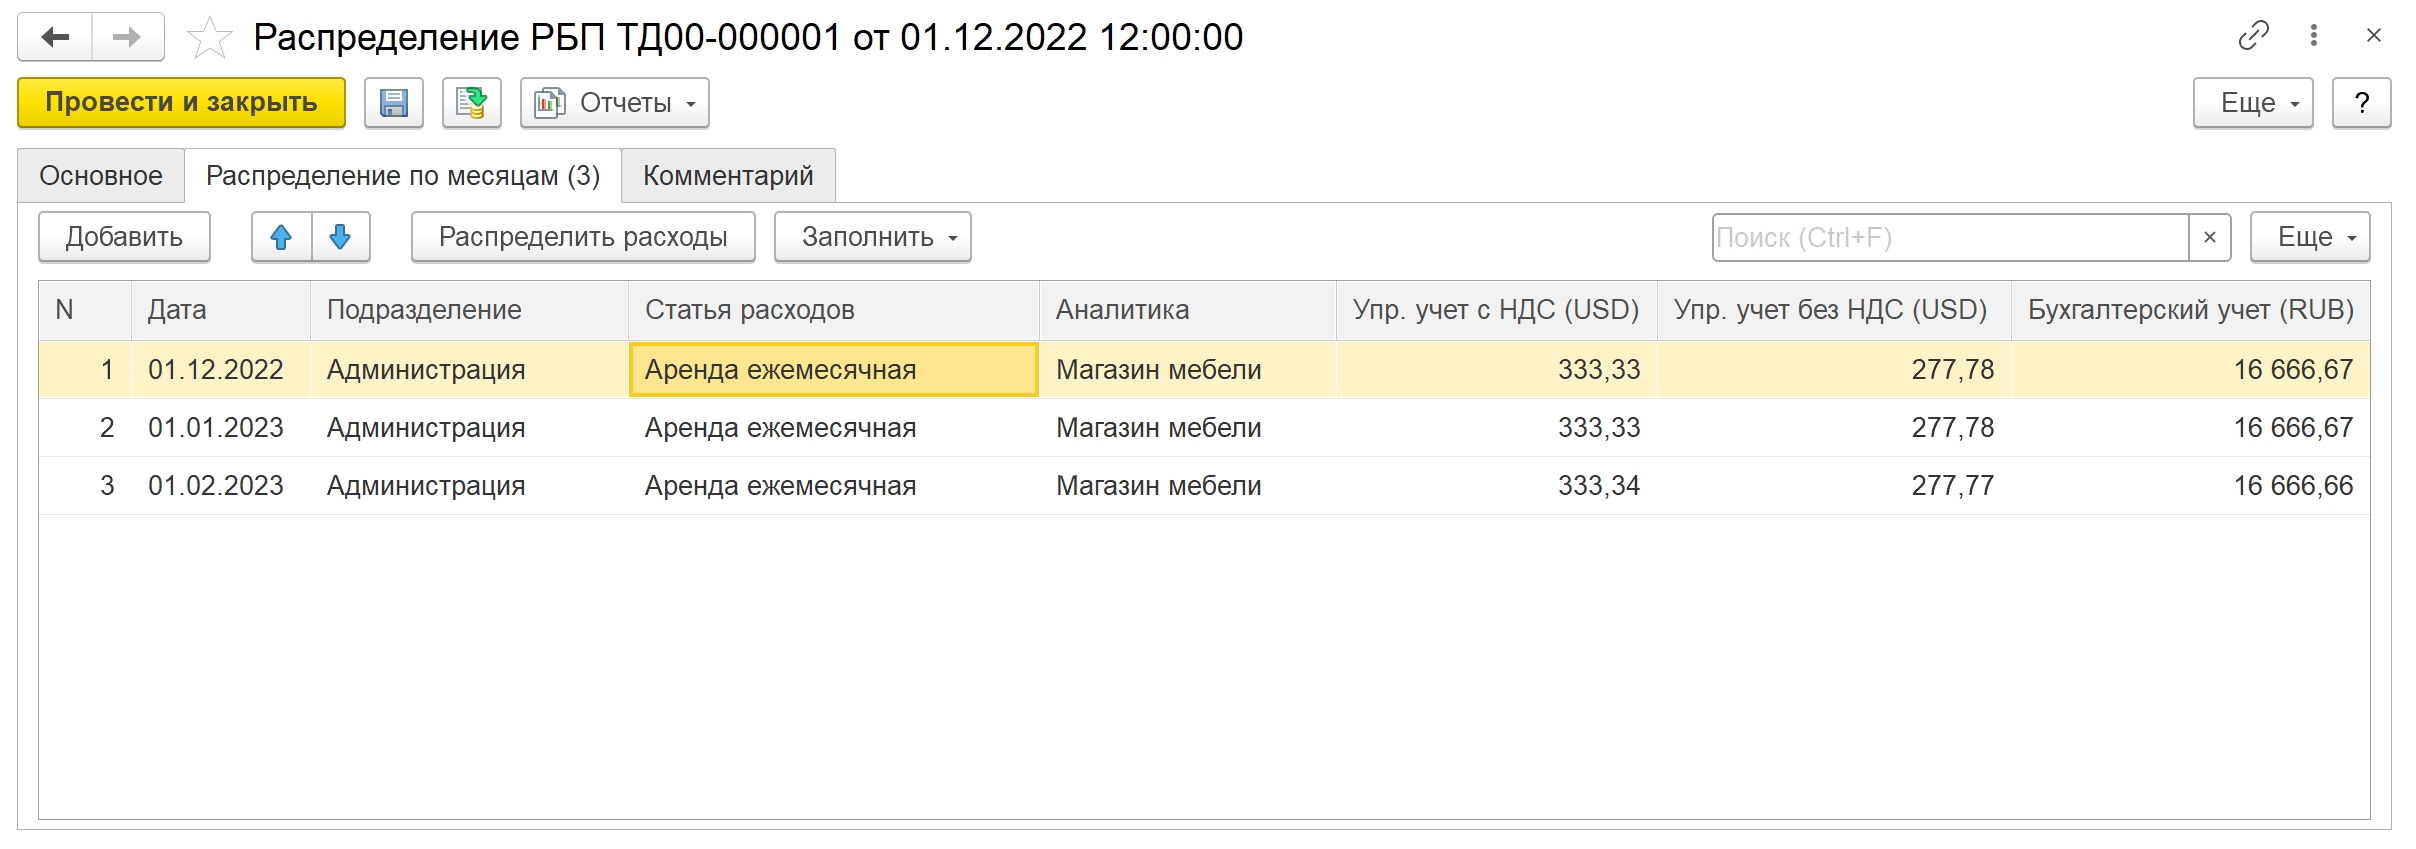Open the Отчеты dropdown
Screen dimensions: 2416x849
tap(614, 103)
